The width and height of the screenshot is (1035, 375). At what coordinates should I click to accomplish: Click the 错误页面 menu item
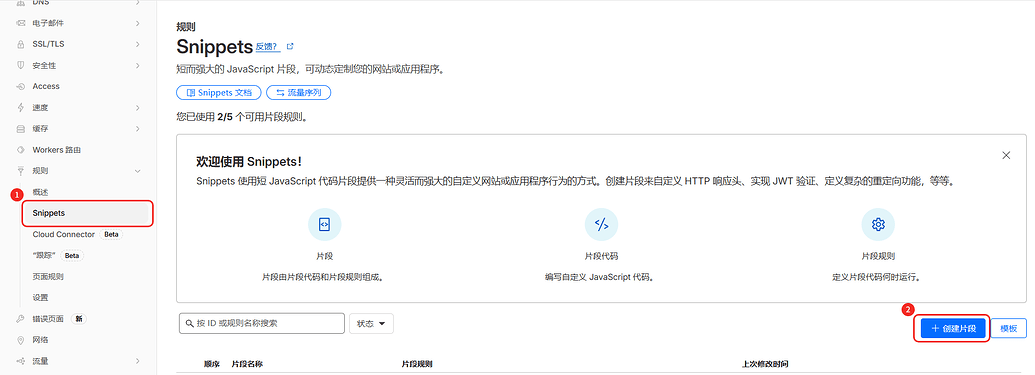48,319
